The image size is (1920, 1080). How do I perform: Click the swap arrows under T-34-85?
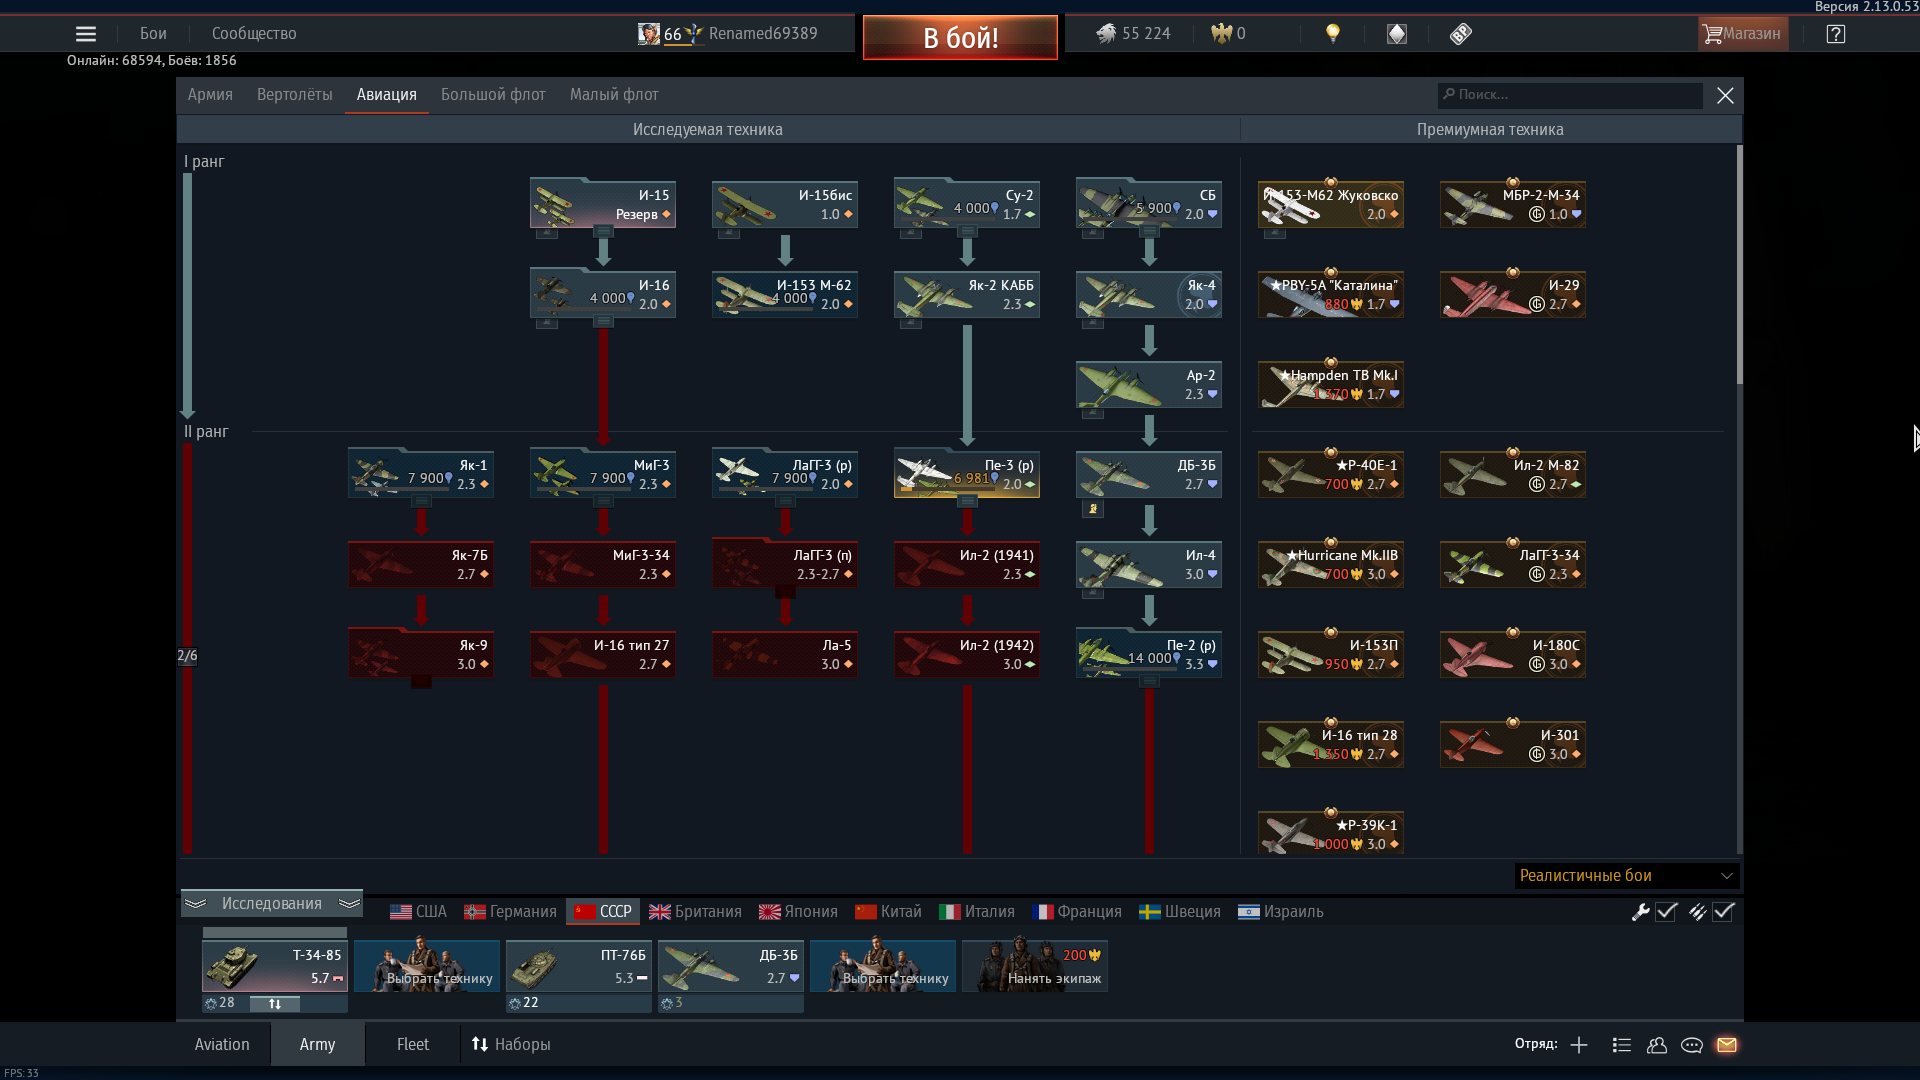tap(275, 1004)
